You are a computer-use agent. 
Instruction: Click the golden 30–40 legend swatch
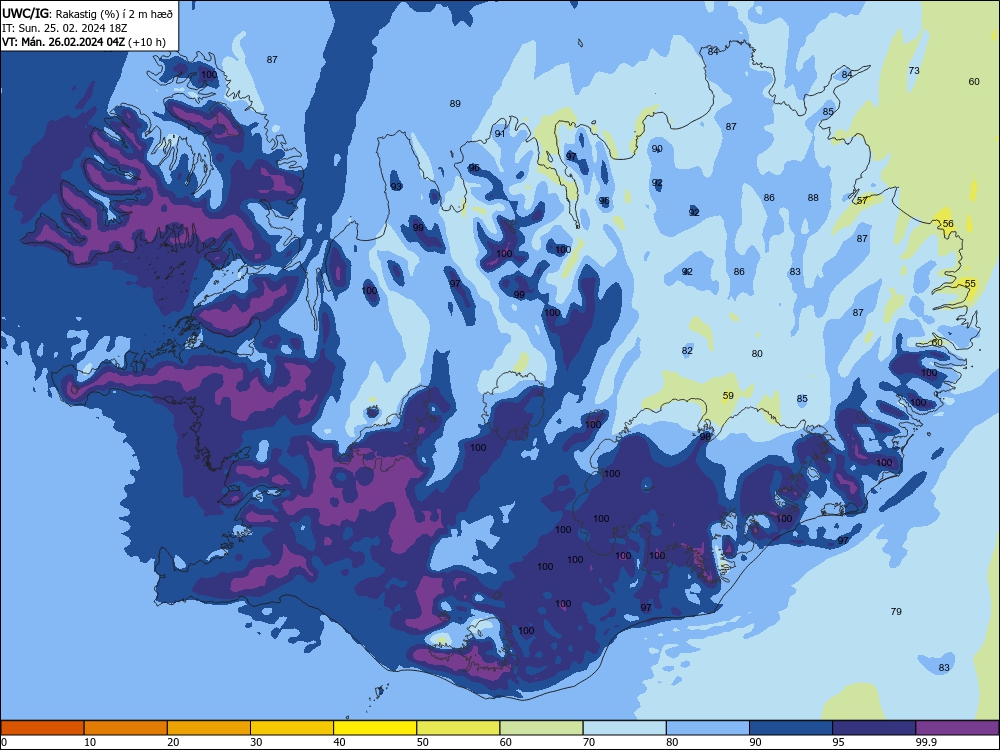(292, 728)
